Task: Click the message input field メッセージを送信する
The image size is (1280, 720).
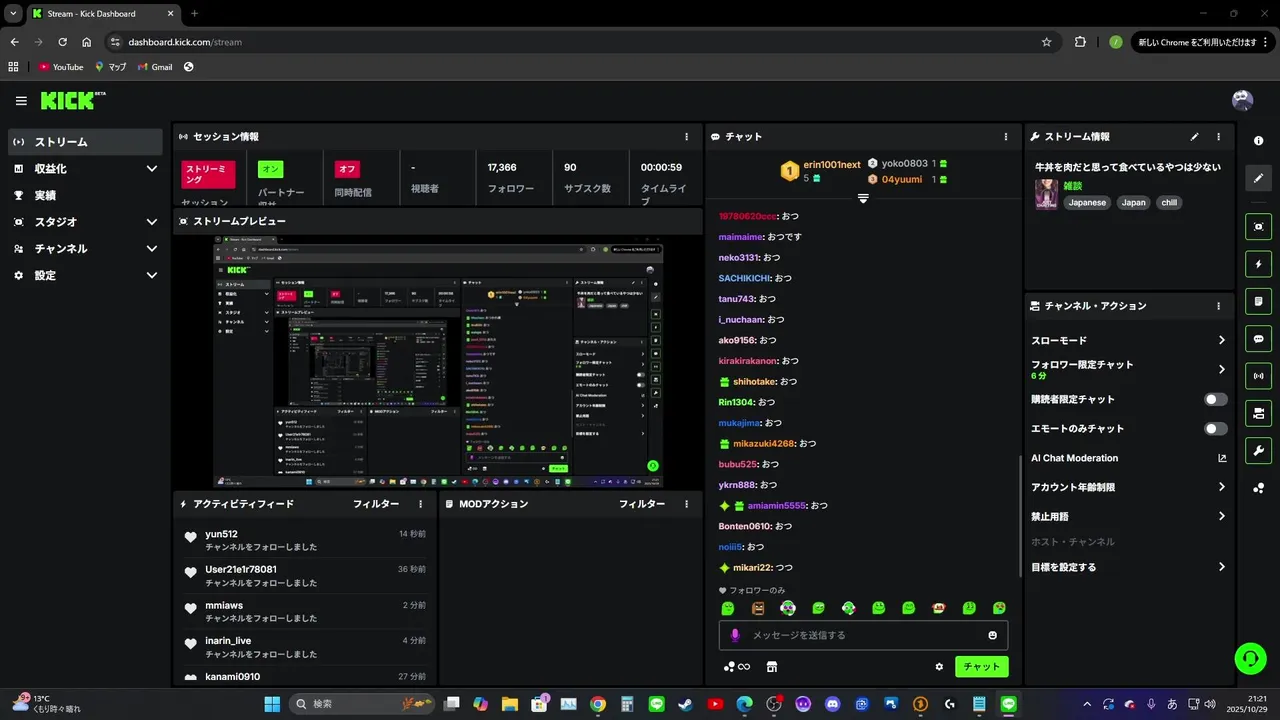Action: (863, 635)
